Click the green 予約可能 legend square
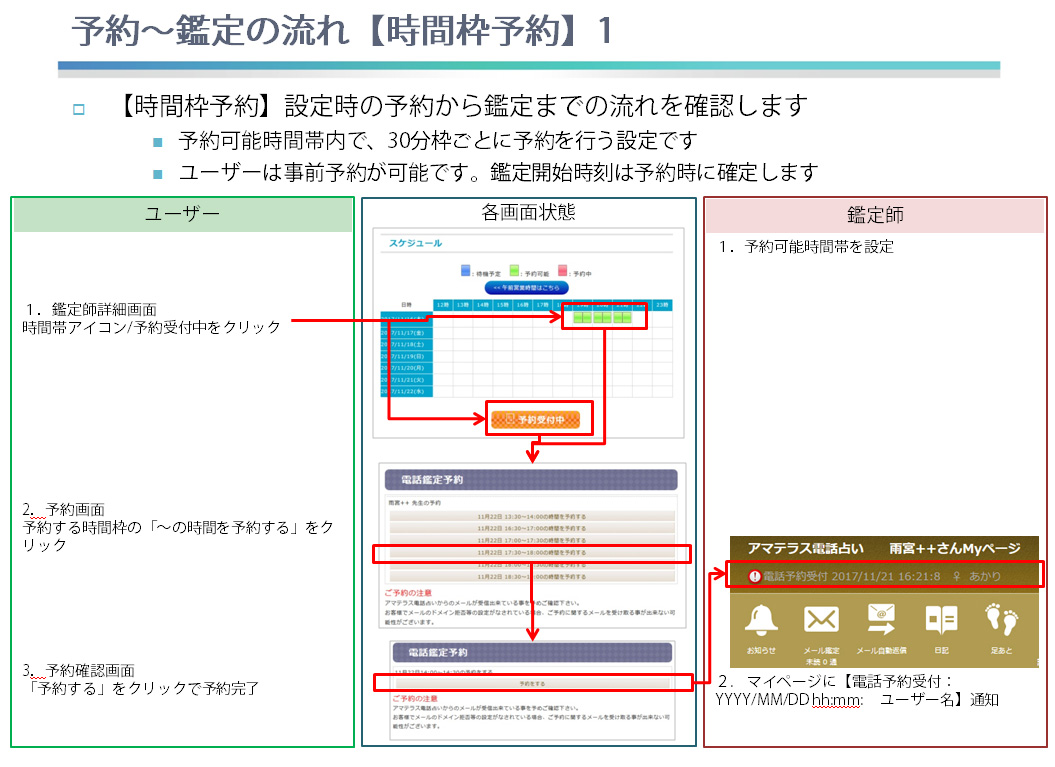1055x767 pixels. pos(513,270)
